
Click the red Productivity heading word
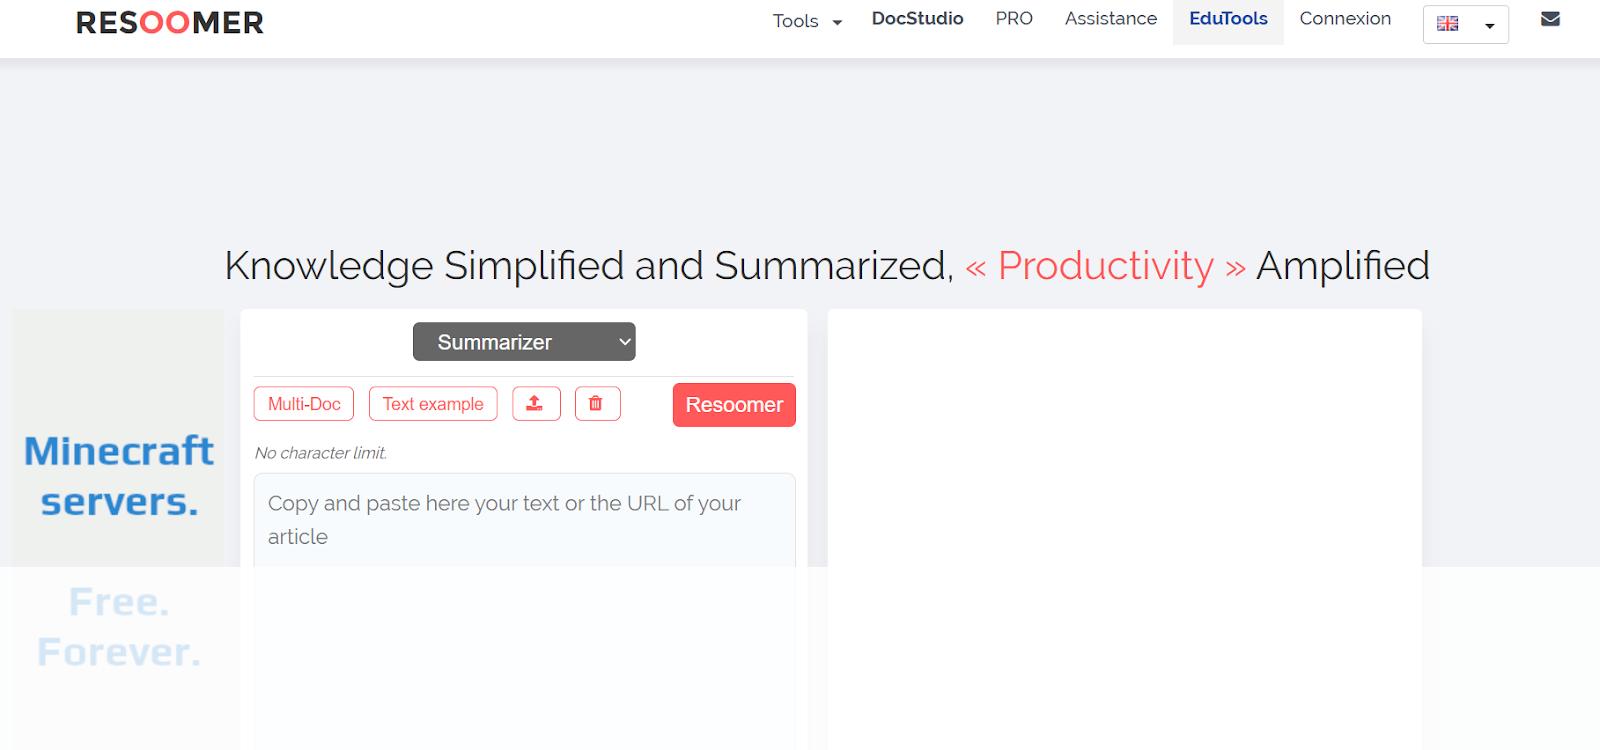pyautogui.click(x=1105, y=266)
